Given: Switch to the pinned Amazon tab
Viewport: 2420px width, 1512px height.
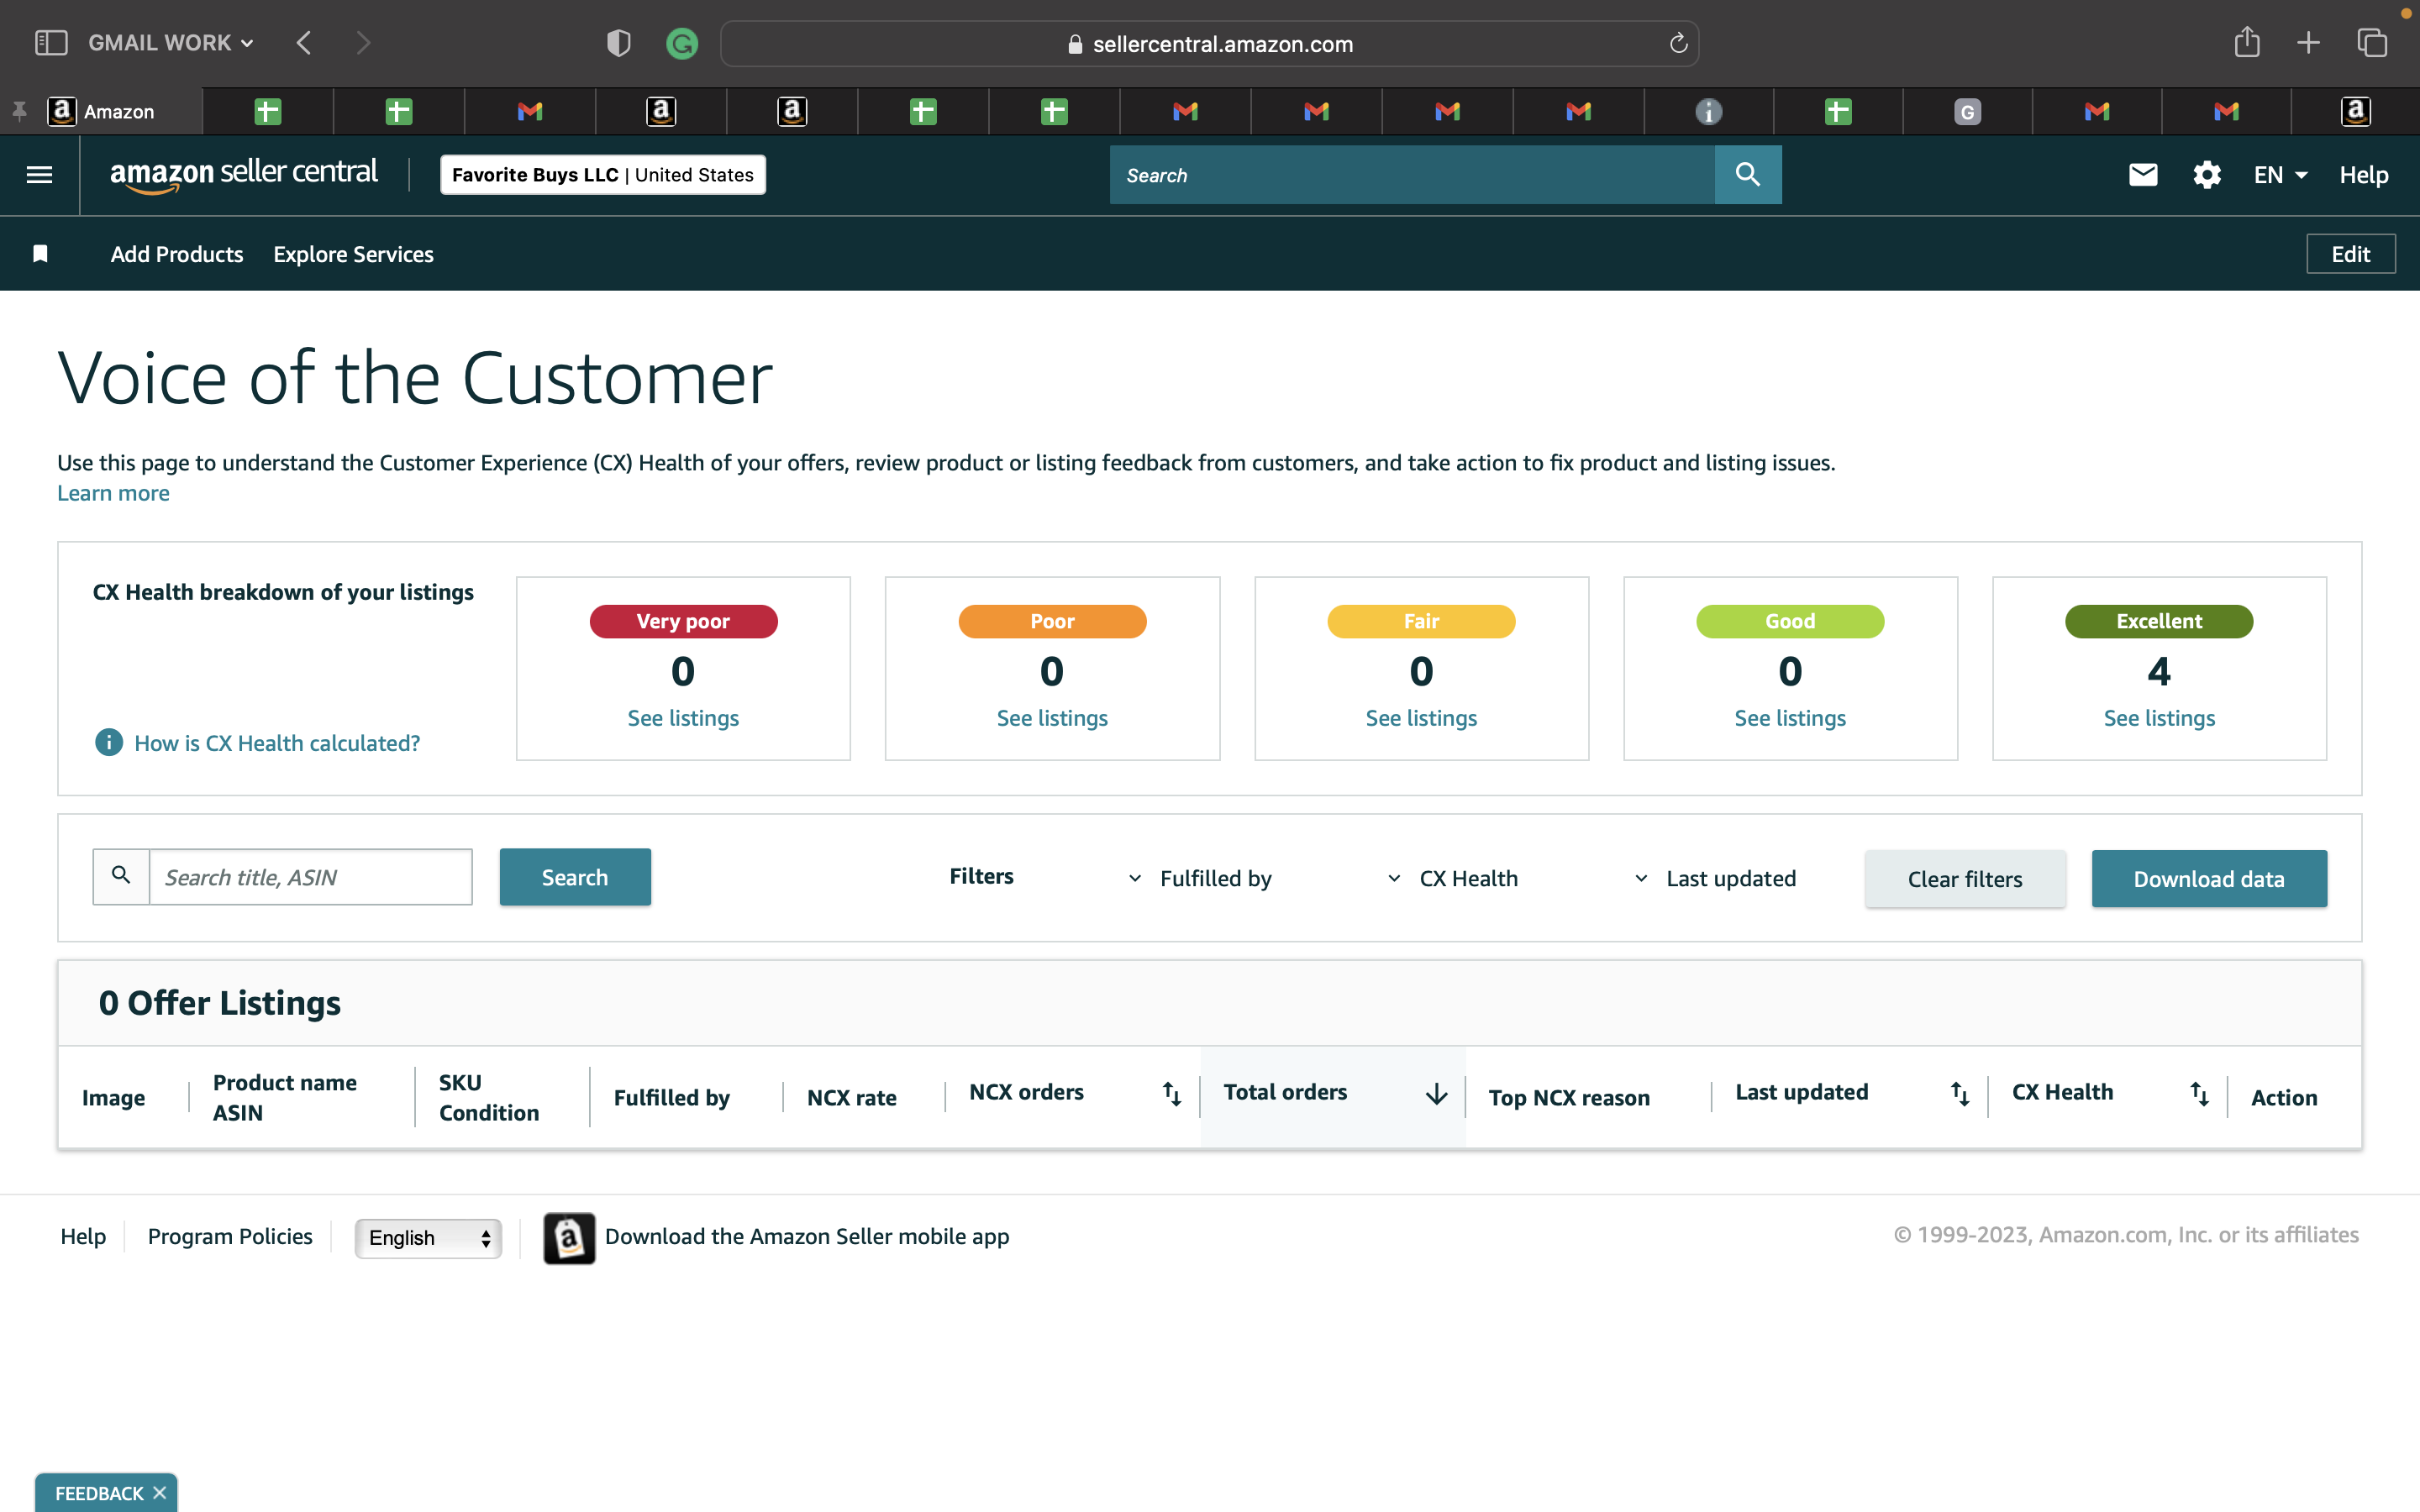Looking at the screenshot, I should [102, 111].
